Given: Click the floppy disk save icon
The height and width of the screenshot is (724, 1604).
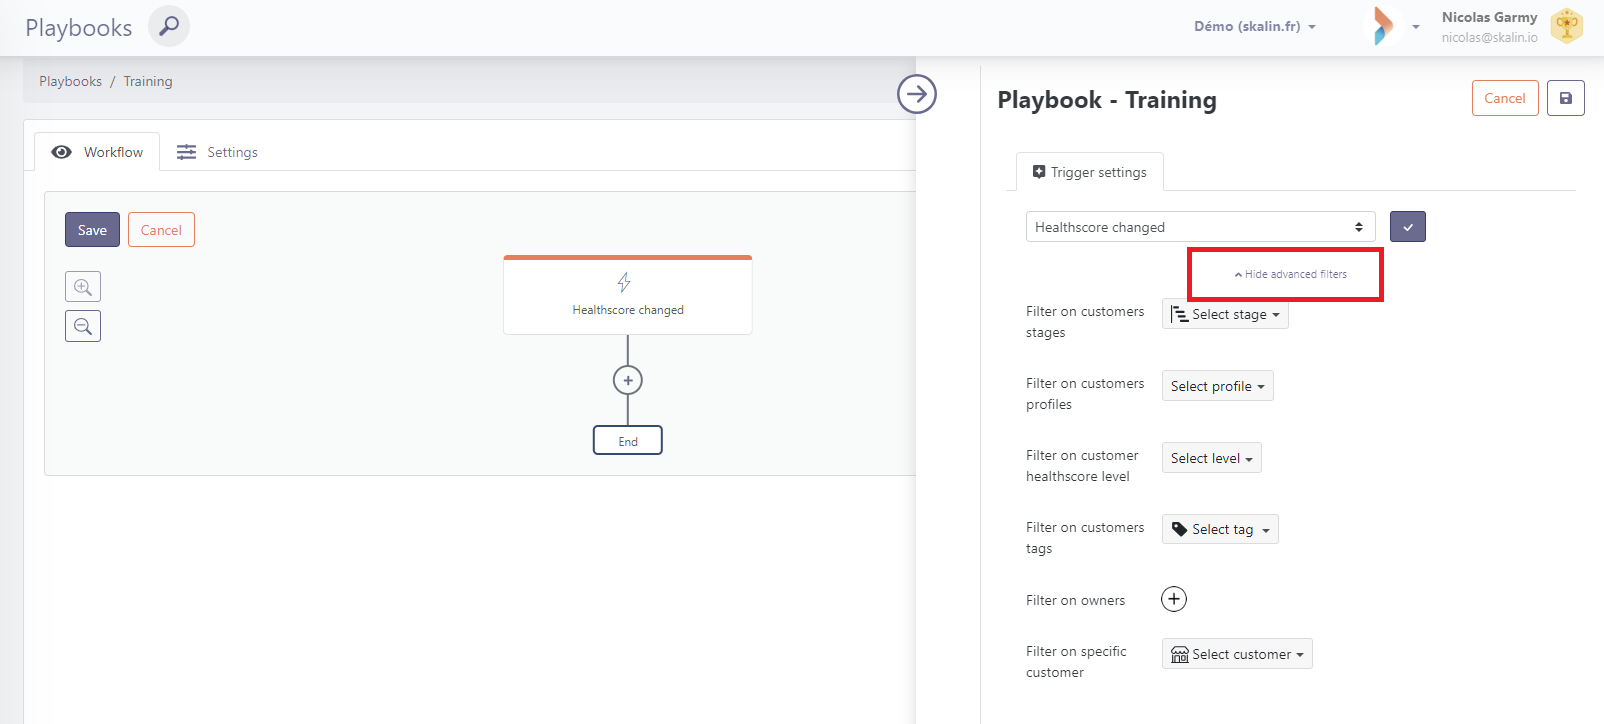Looking at the screenshot, I should click(x=1565, y=98).
